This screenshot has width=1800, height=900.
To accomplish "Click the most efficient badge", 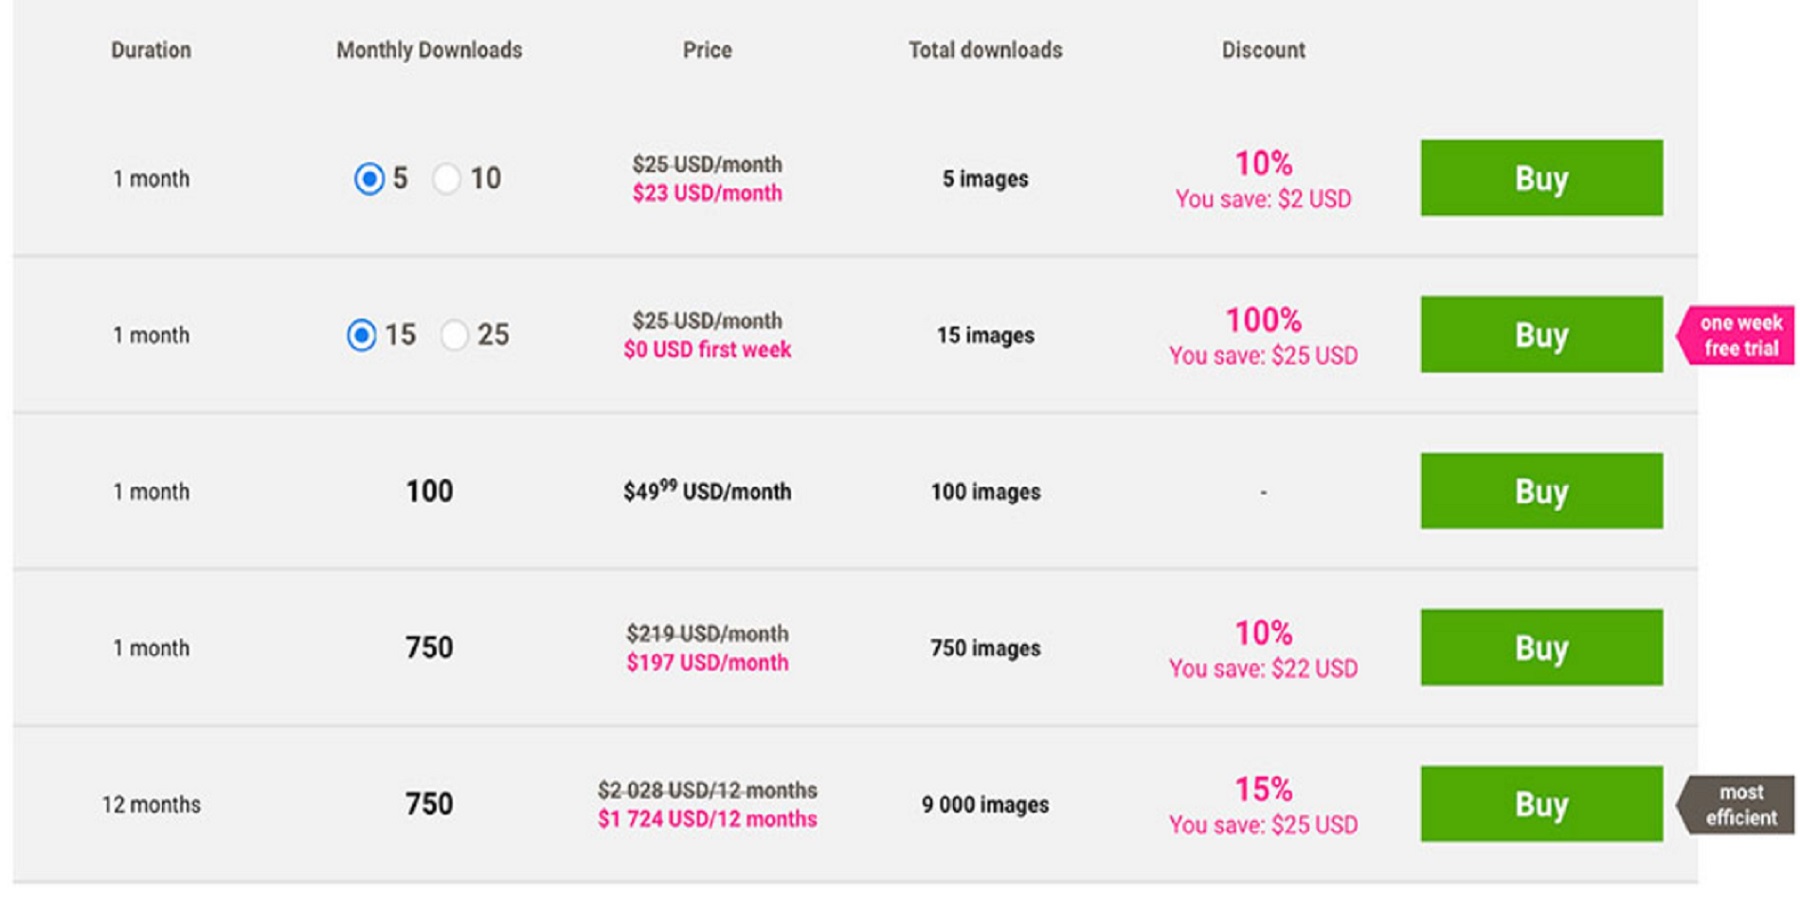I will pos(1737,805).
